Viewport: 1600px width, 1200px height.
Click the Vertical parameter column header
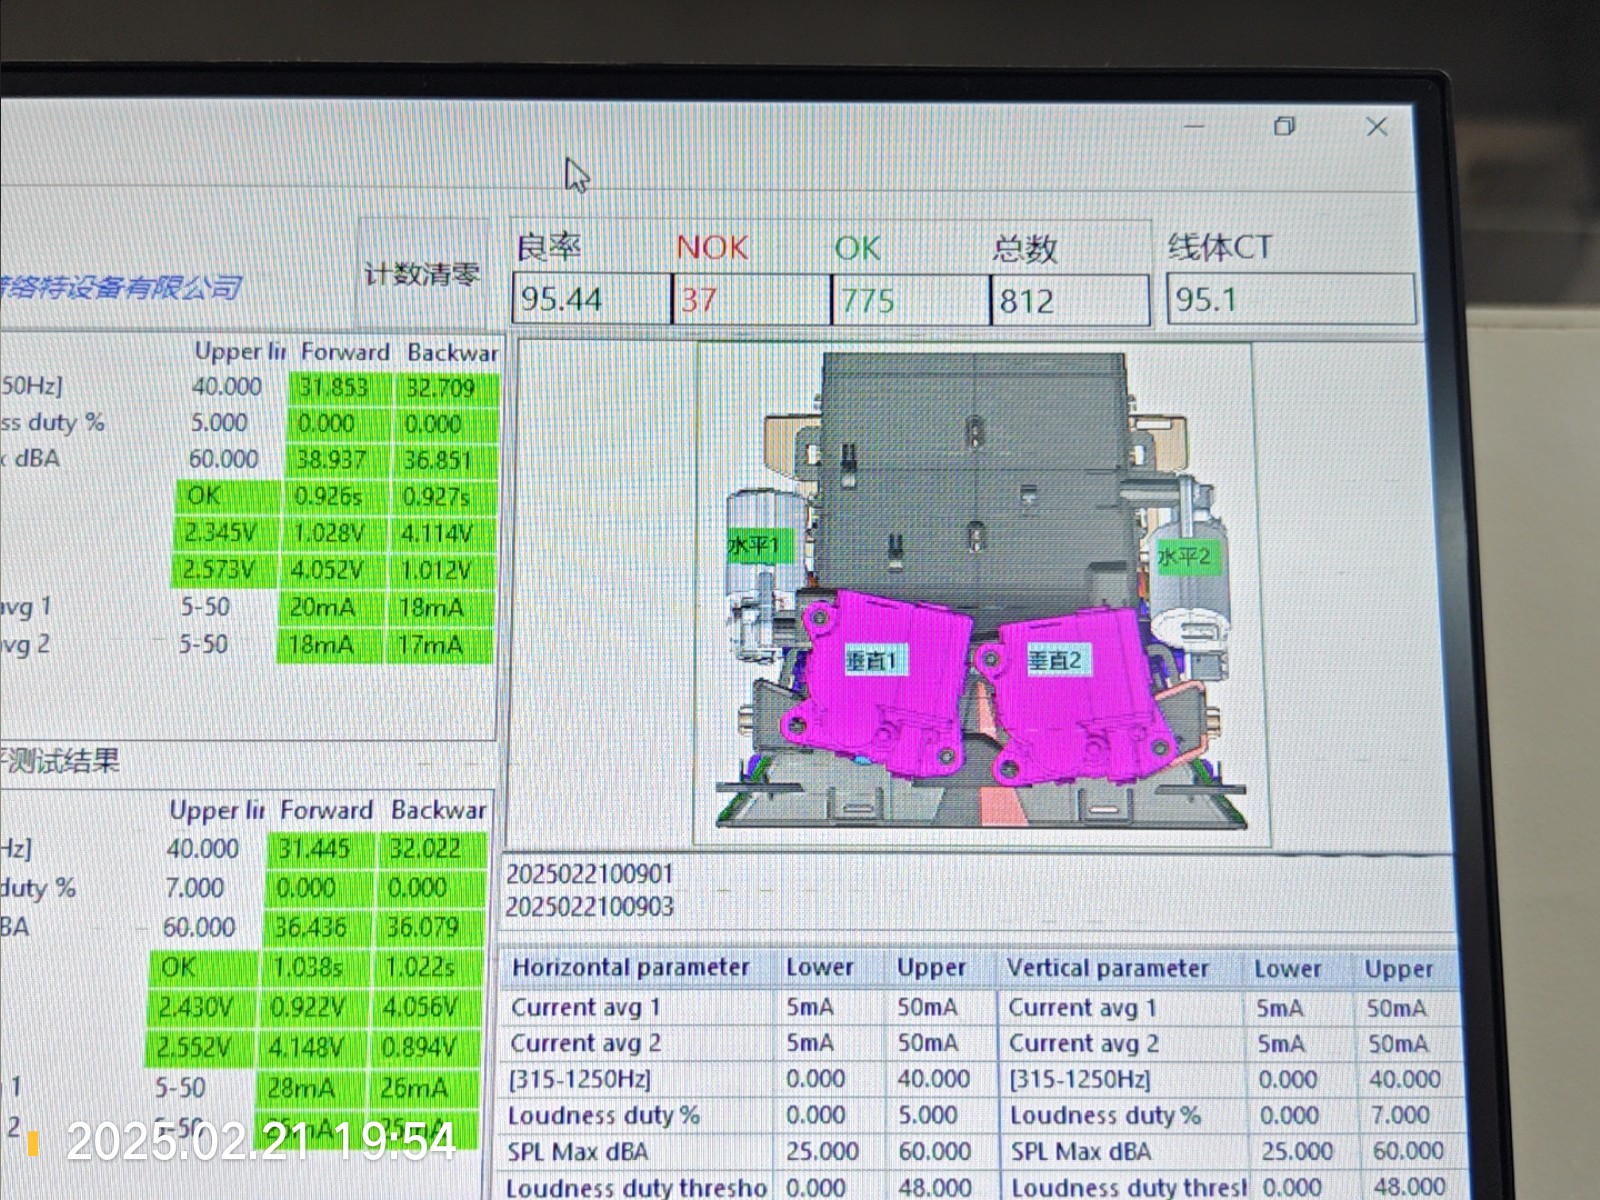1108,968
